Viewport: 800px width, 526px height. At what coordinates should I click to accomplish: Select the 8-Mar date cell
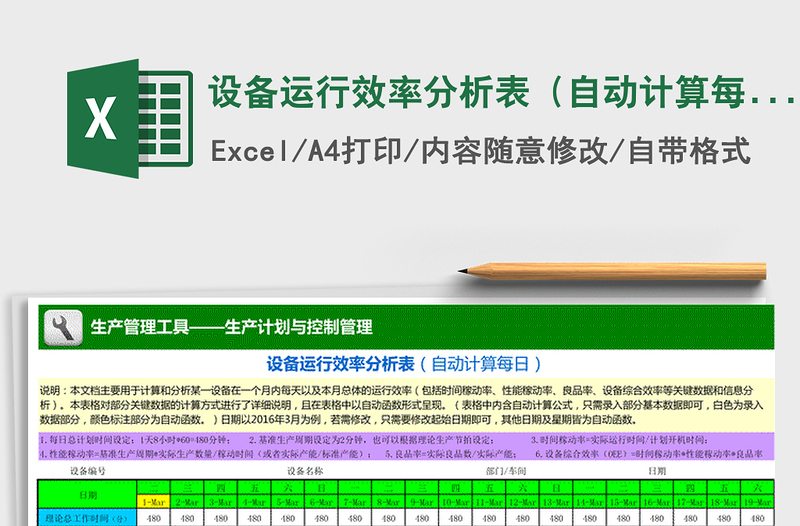(388, 503)
